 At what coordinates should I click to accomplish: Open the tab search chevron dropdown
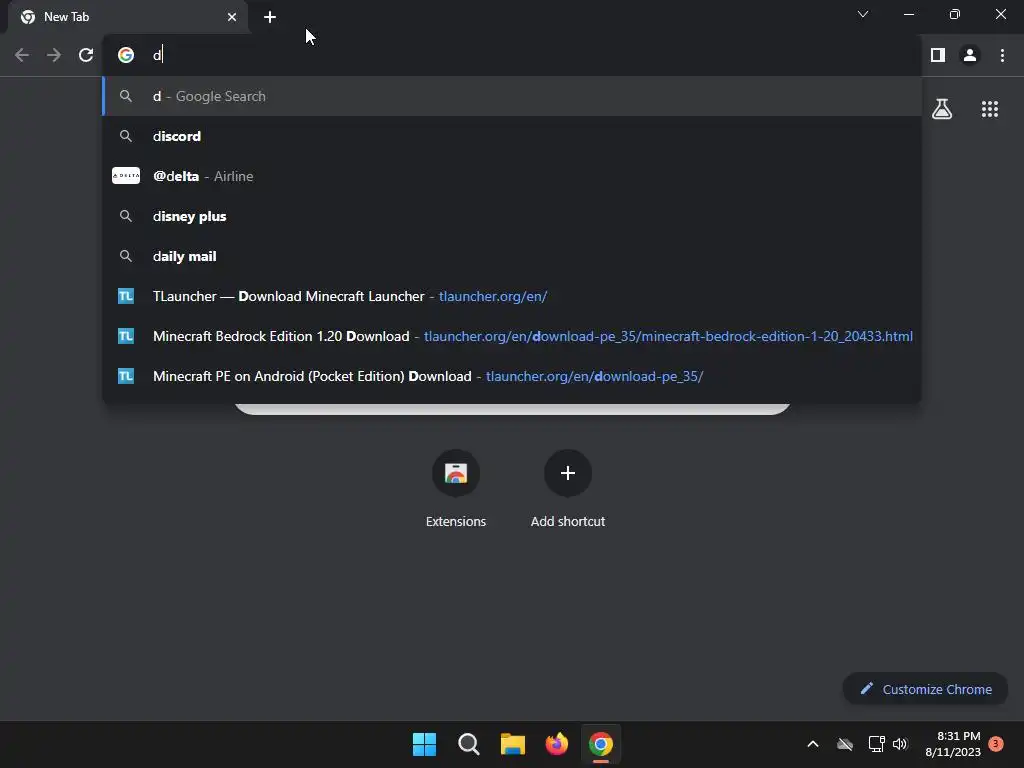[x=863, y=14]
